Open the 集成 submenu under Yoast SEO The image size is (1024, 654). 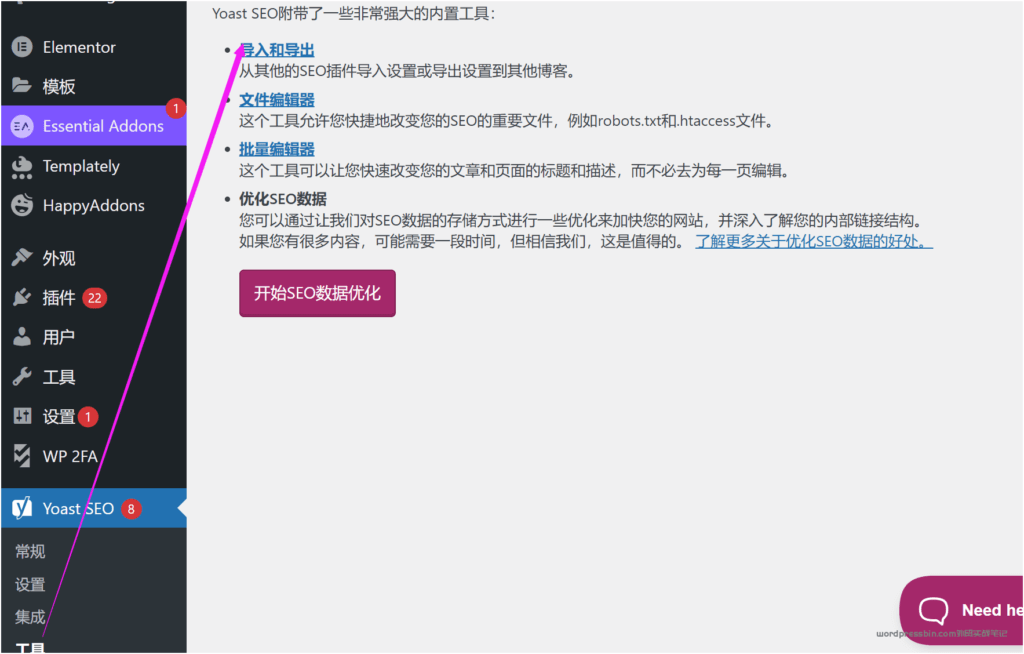point(30,617)
